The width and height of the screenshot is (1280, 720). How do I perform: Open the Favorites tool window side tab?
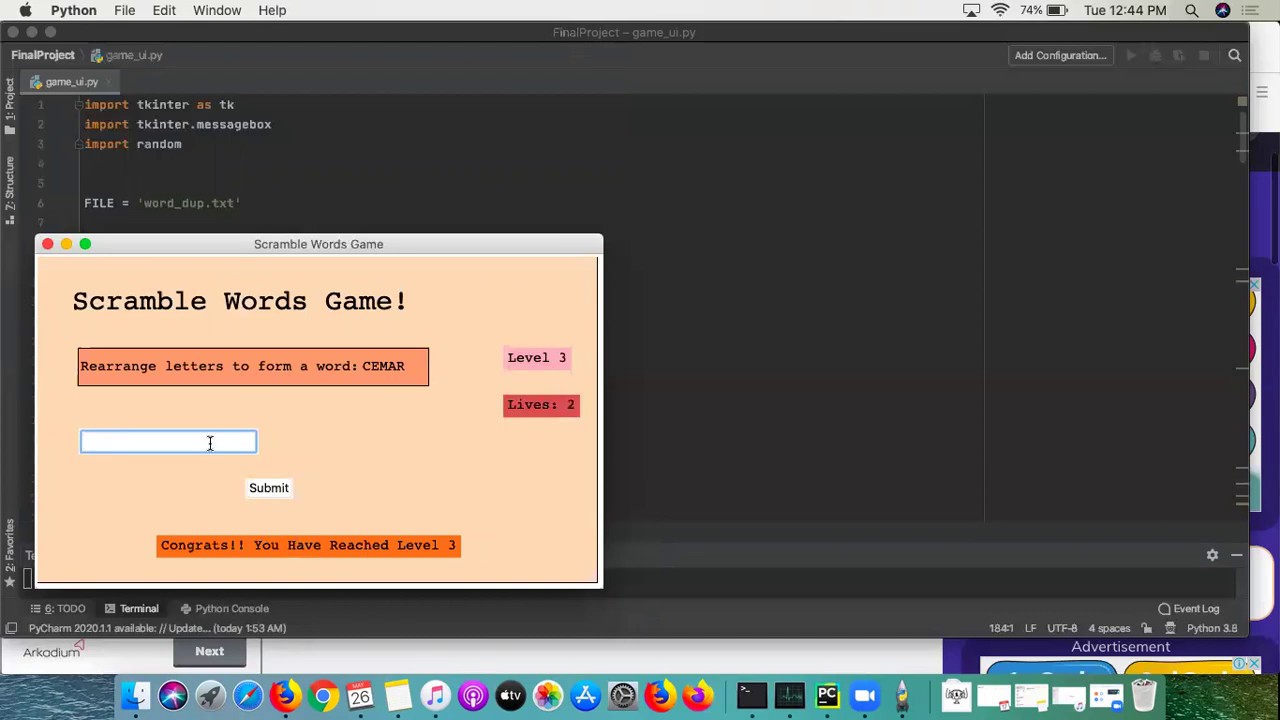(10, 551)
